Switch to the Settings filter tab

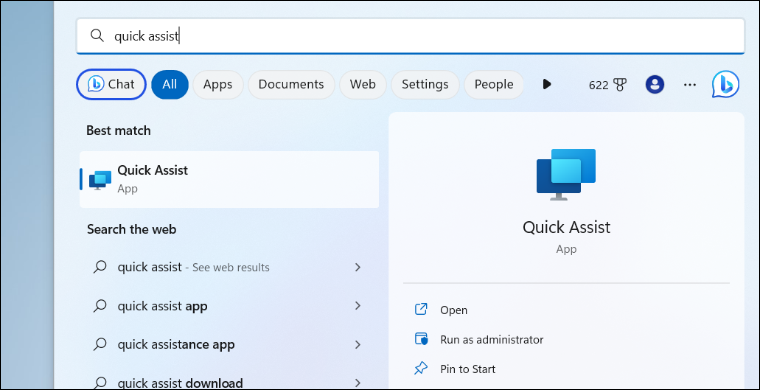point(425,84)
